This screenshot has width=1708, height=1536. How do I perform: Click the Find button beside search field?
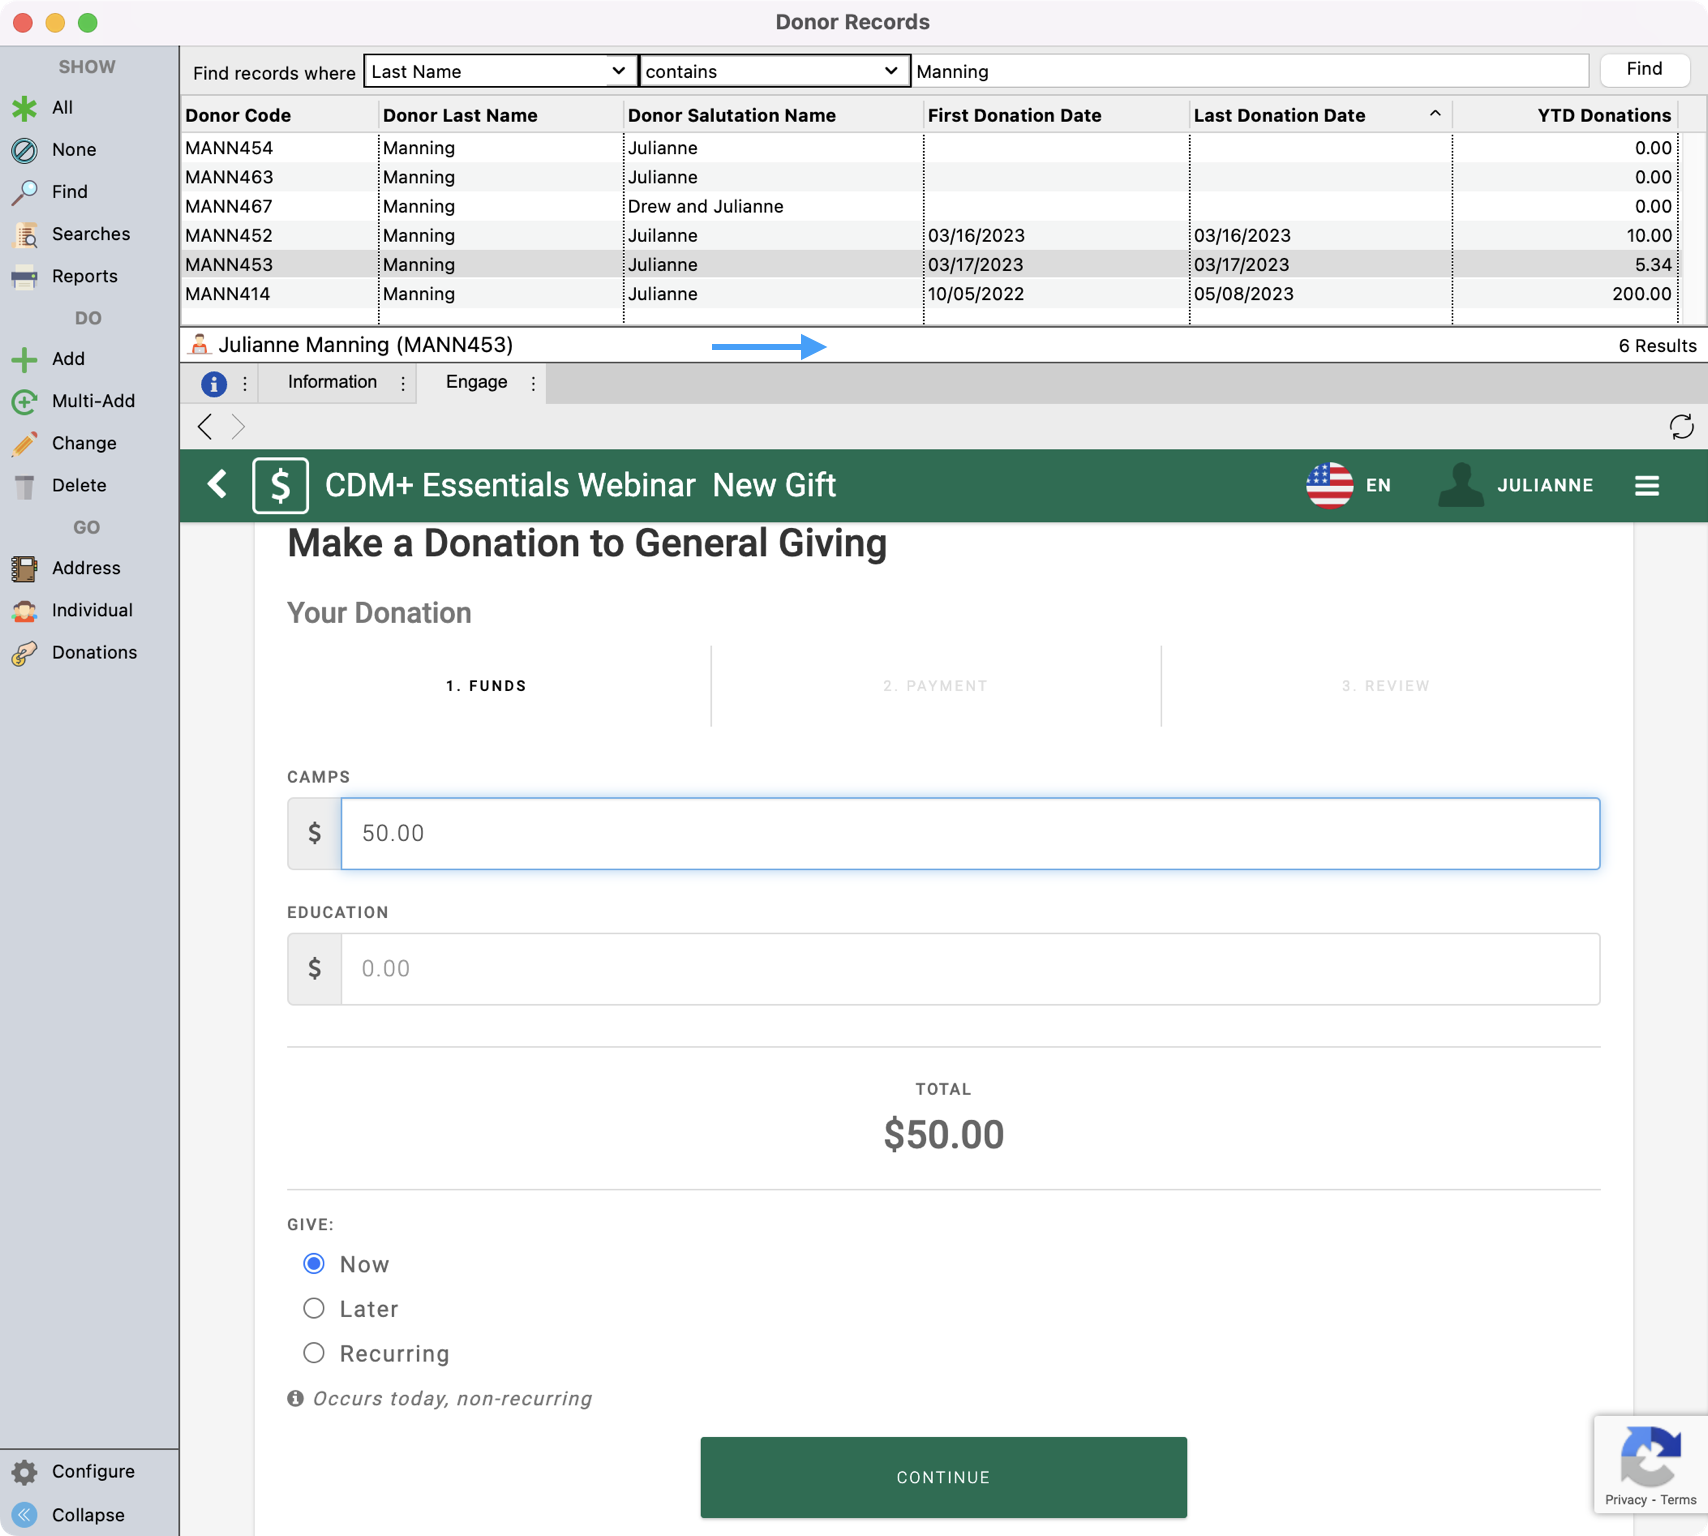click(1643, 69)
